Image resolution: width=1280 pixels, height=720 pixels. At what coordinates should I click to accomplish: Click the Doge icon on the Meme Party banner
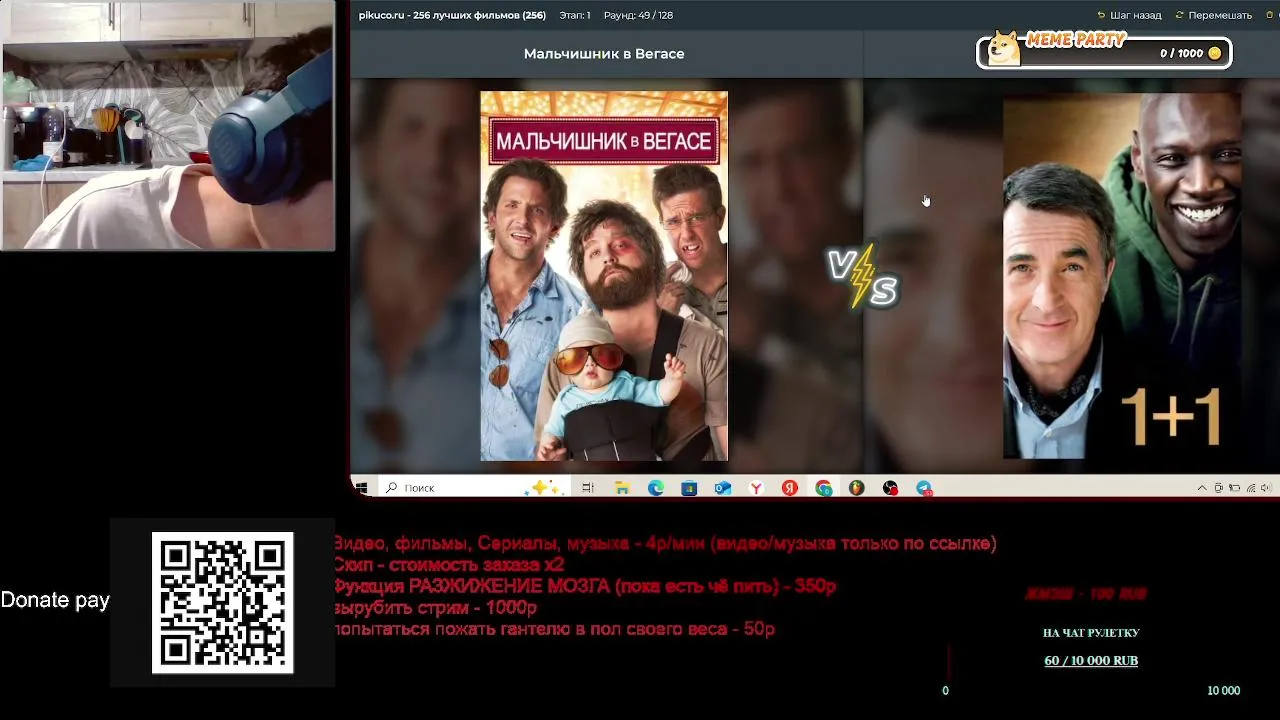[x=1003, y=48]
